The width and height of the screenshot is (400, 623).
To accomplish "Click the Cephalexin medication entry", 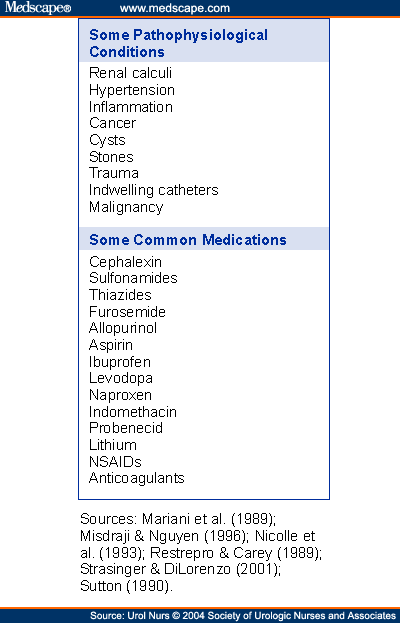I will click(125, 262).
